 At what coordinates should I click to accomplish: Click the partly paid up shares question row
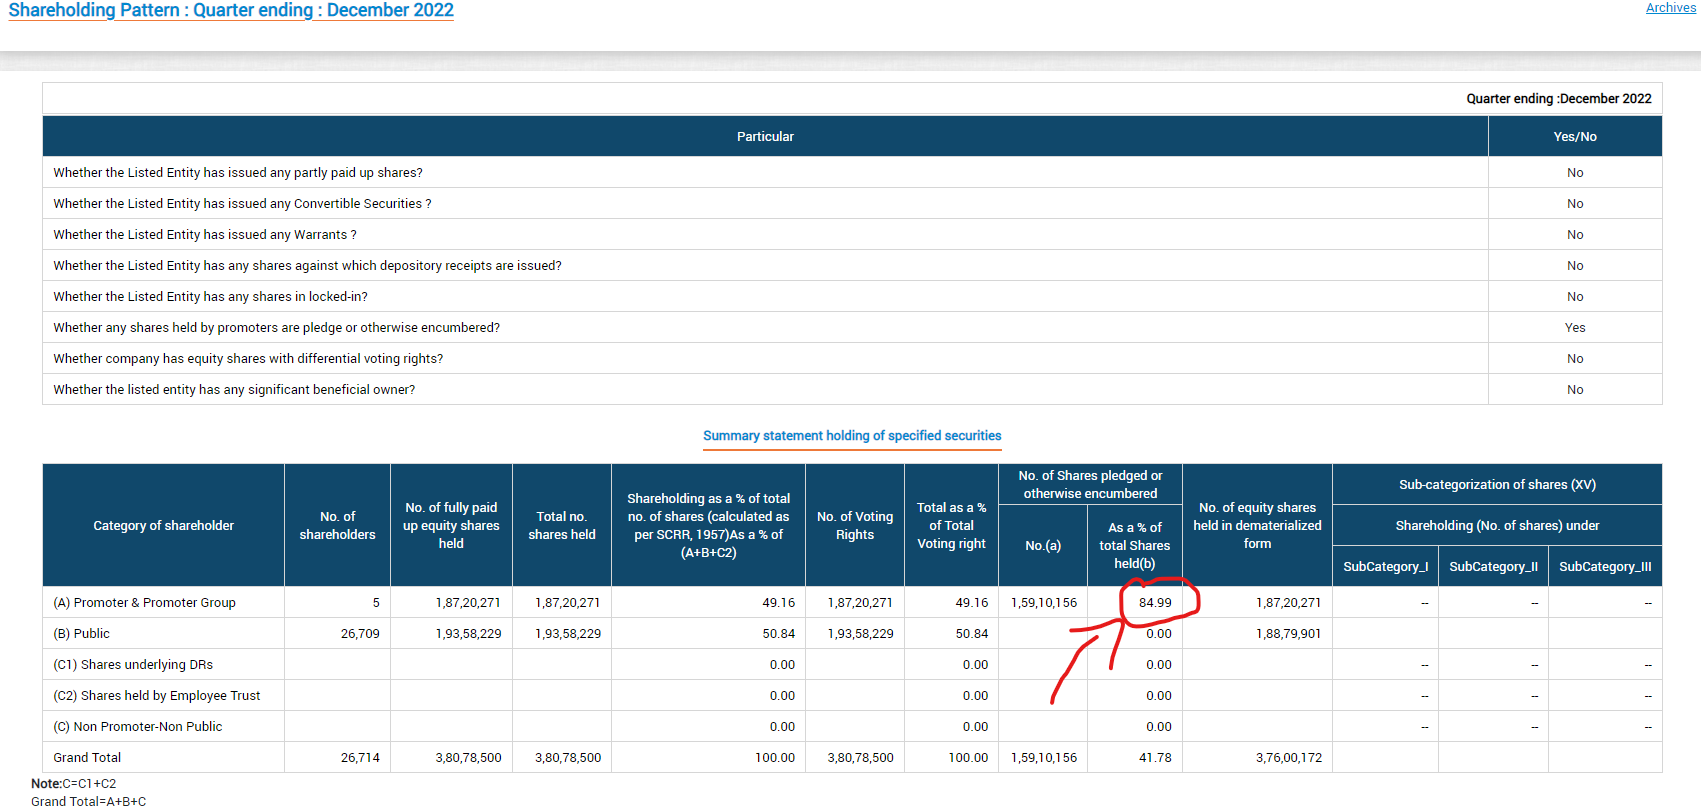click(238, 173)
